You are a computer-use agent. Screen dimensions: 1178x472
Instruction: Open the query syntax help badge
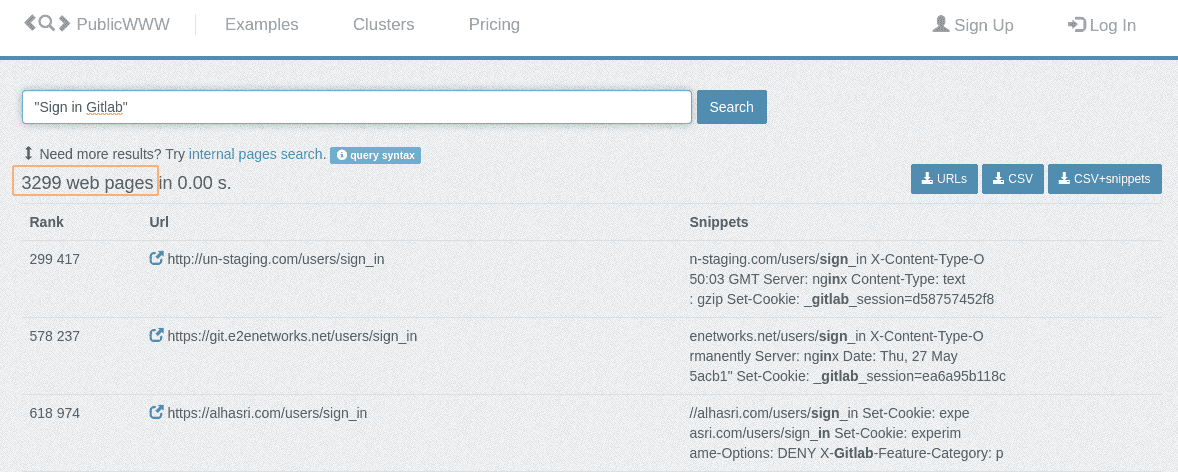[375, 155]
